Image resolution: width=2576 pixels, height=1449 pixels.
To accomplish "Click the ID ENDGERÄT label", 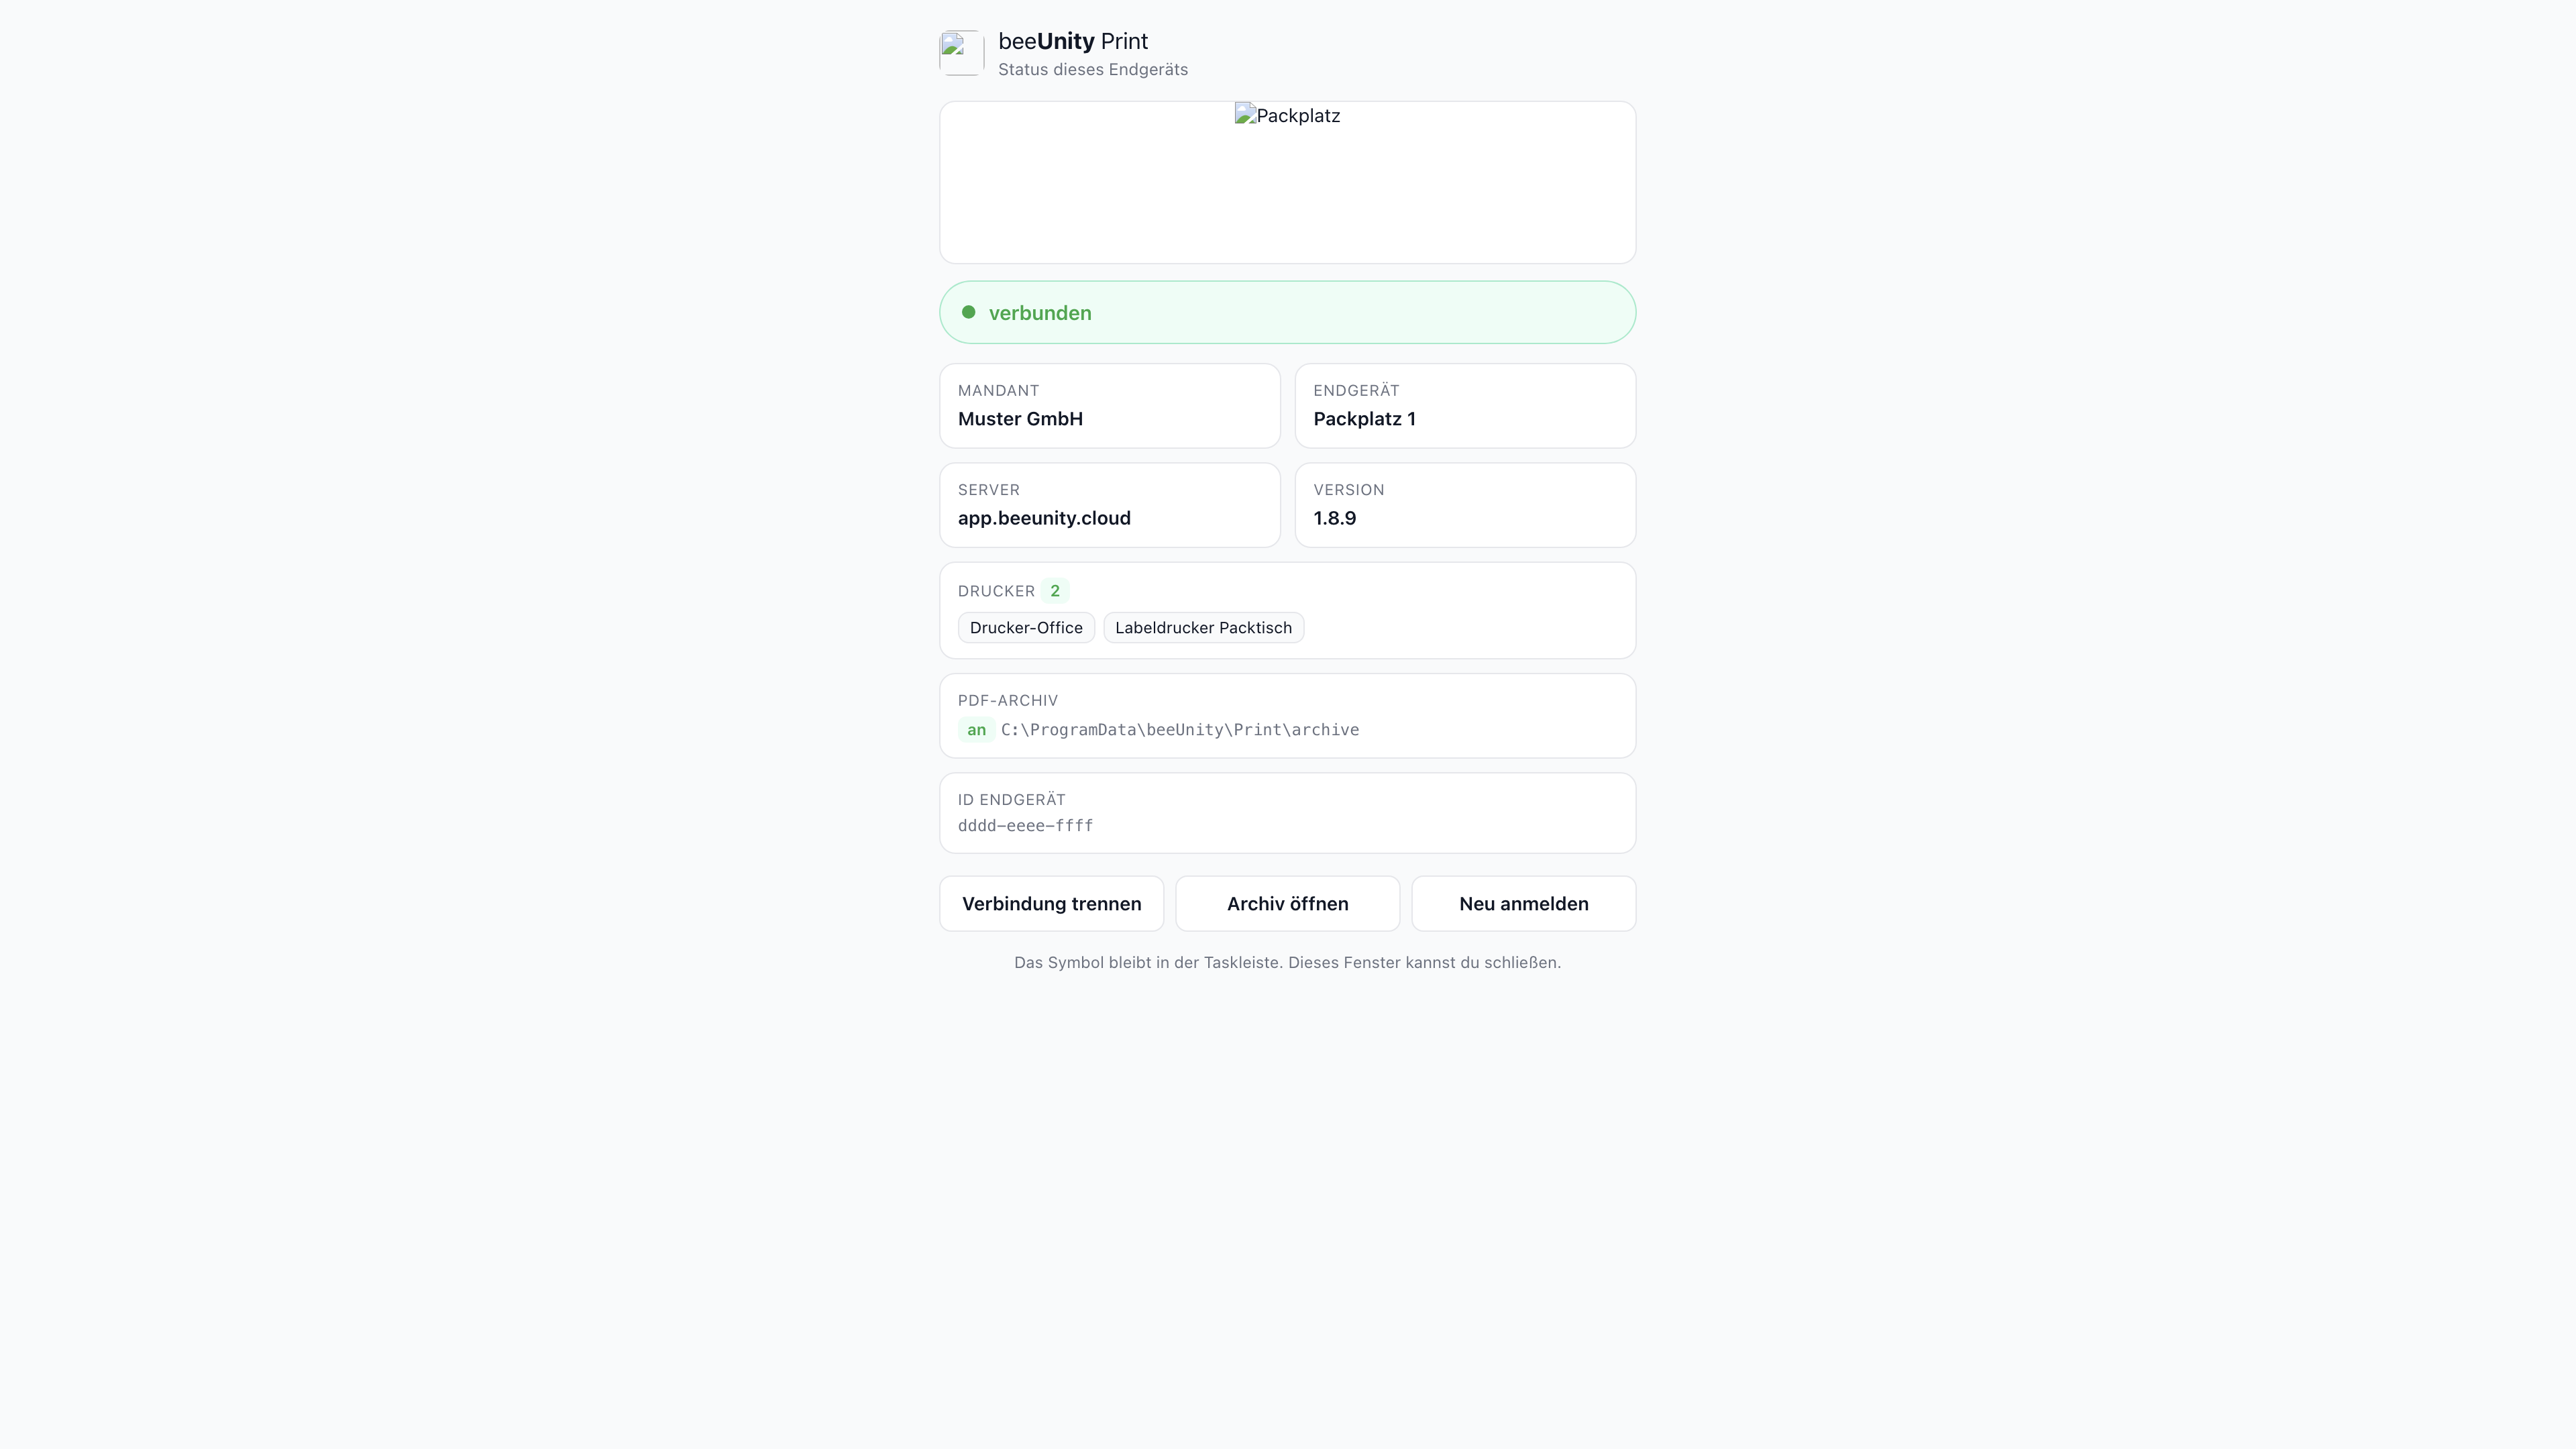I will 1011,800.
